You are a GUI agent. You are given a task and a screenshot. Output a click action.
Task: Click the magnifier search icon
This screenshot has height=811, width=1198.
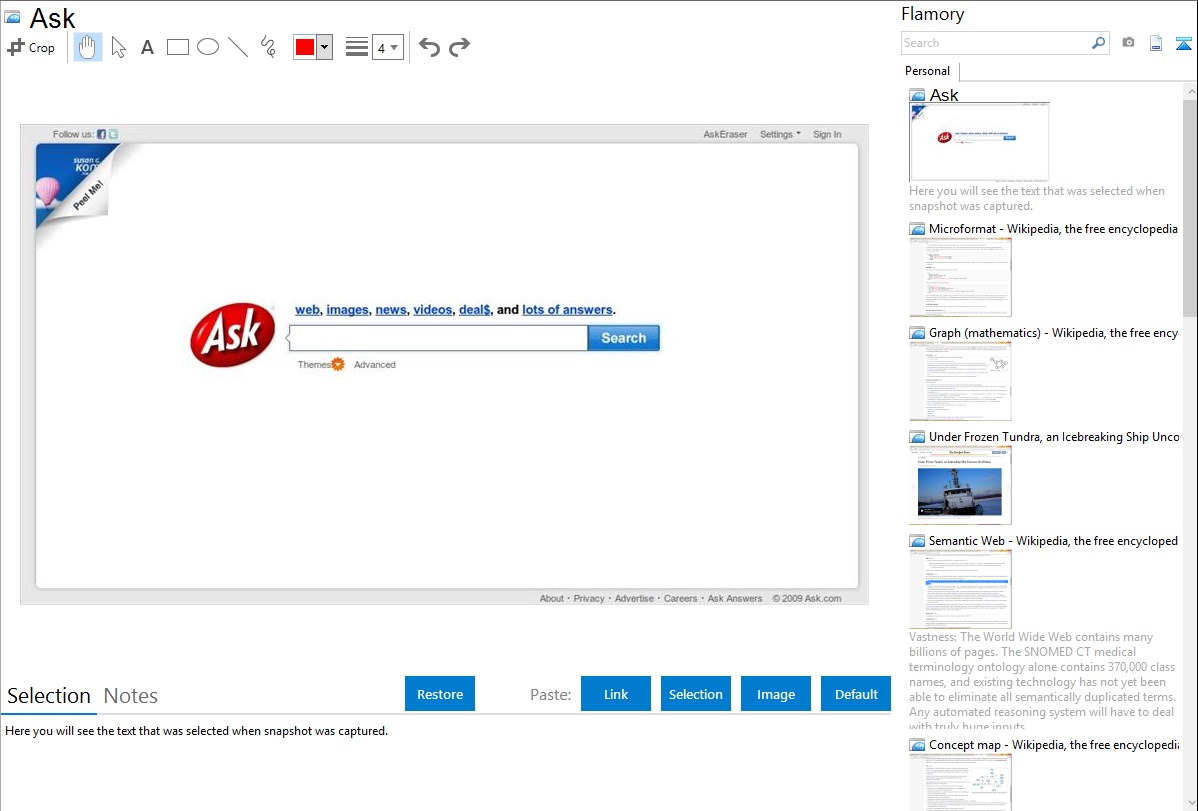click(x=1099, y=43)
